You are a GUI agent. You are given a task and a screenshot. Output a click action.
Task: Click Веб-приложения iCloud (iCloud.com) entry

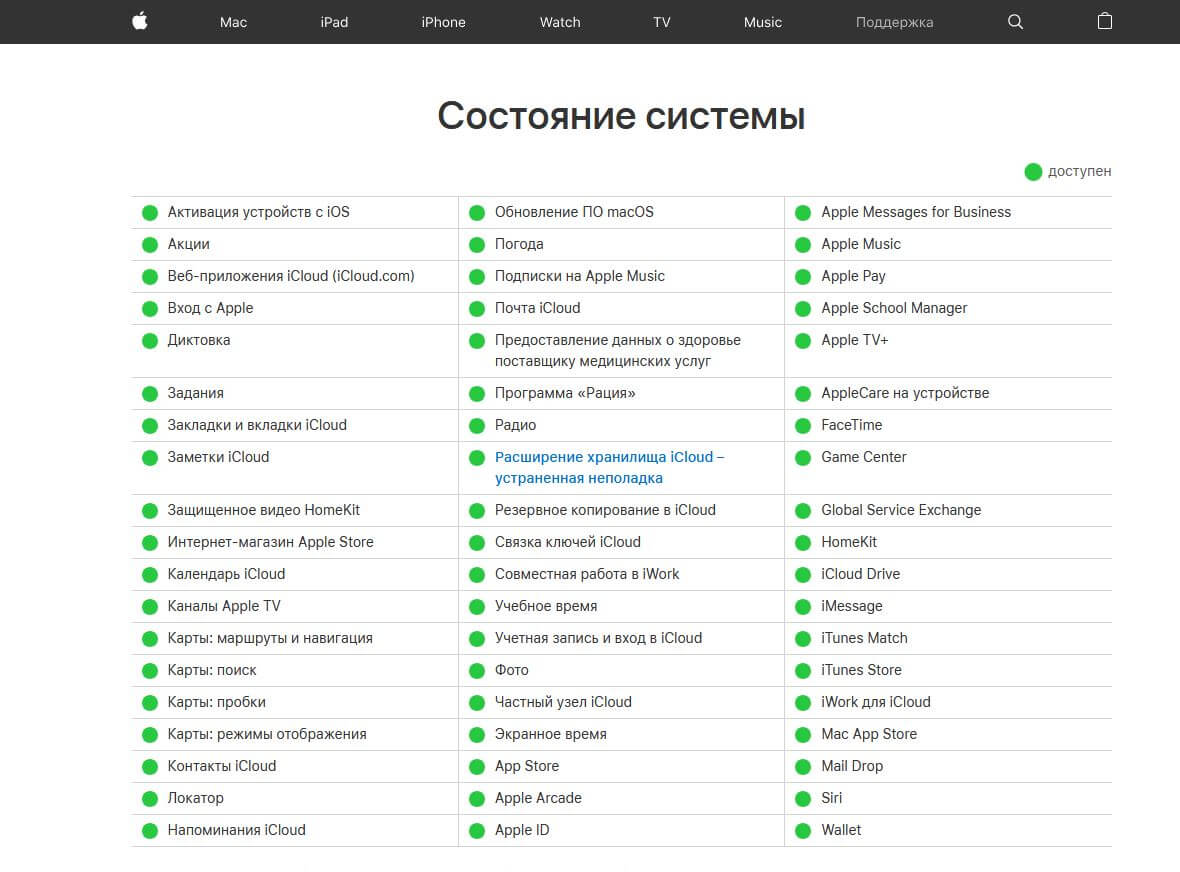pyautogui.click(x=290, y=276)
